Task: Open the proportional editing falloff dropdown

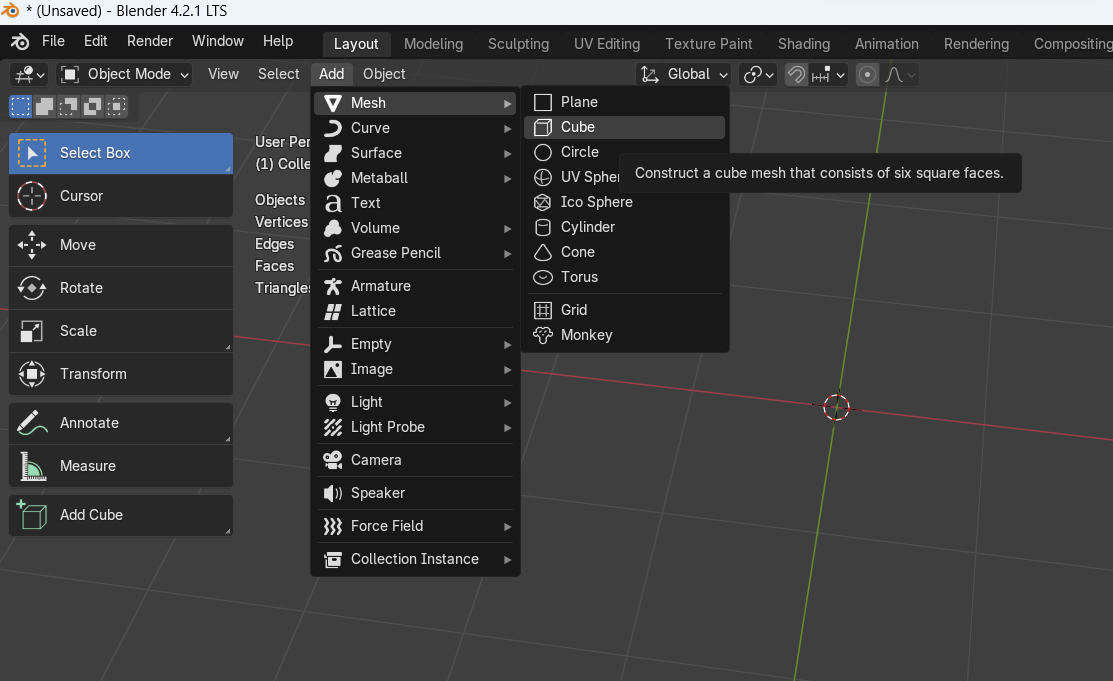Action: click(900, 75)
